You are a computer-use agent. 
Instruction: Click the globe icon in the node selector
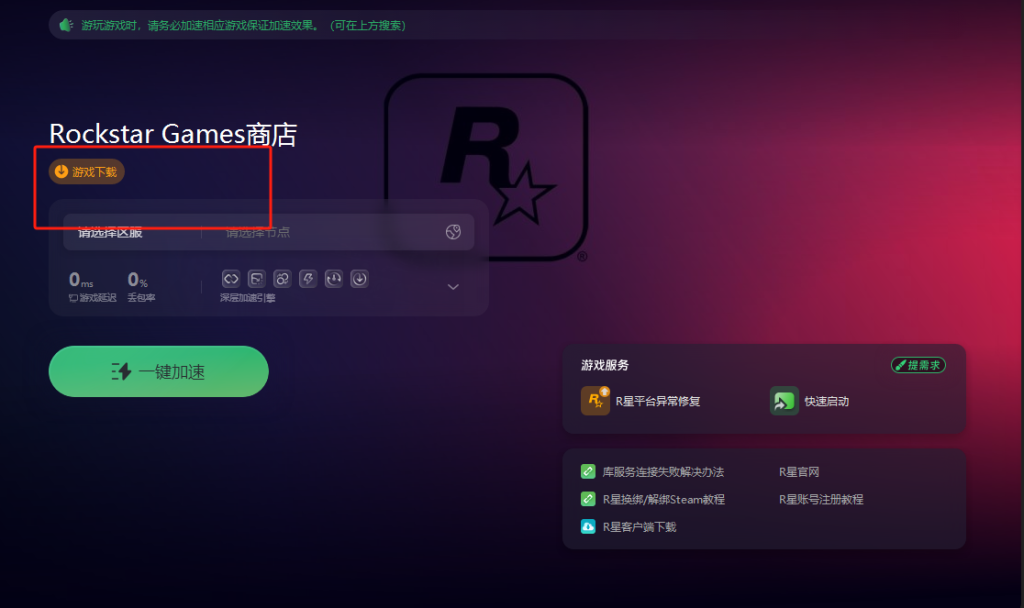[453, 232]
